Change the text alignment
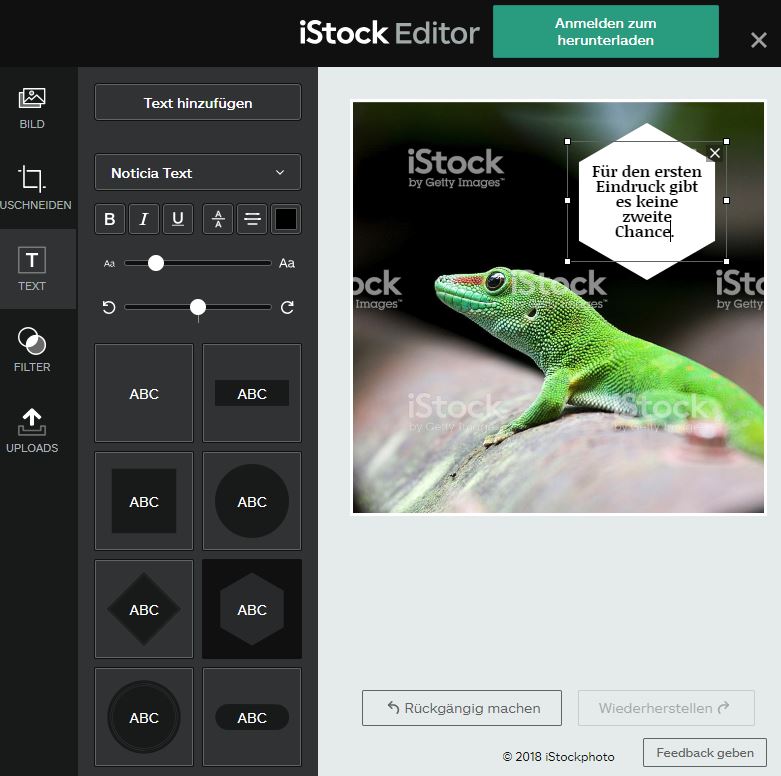The height and width of the screenshot is (776, 781). [x=252, y=219]
